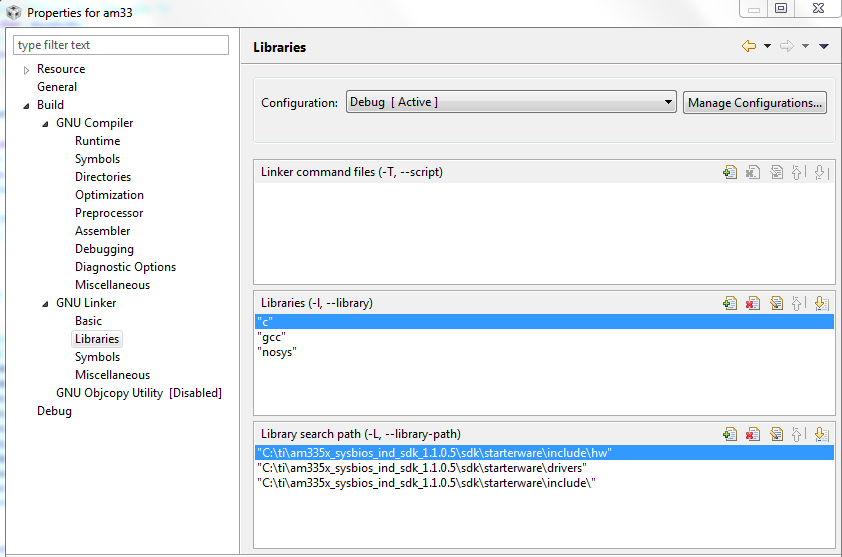
Task: Select the starterware\drivers search path
Action: 545,468
